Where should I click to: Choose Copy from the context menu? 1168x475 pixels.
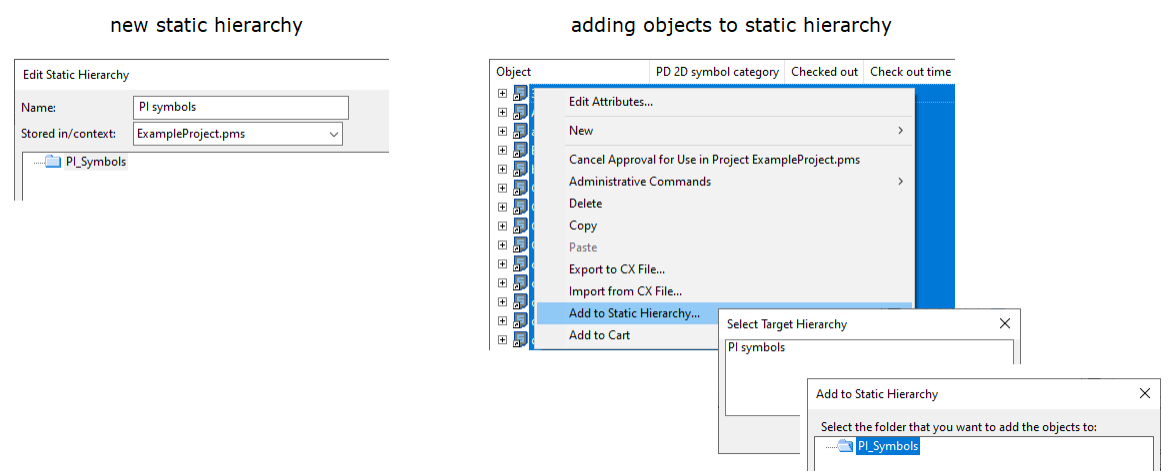coord(583,225)
